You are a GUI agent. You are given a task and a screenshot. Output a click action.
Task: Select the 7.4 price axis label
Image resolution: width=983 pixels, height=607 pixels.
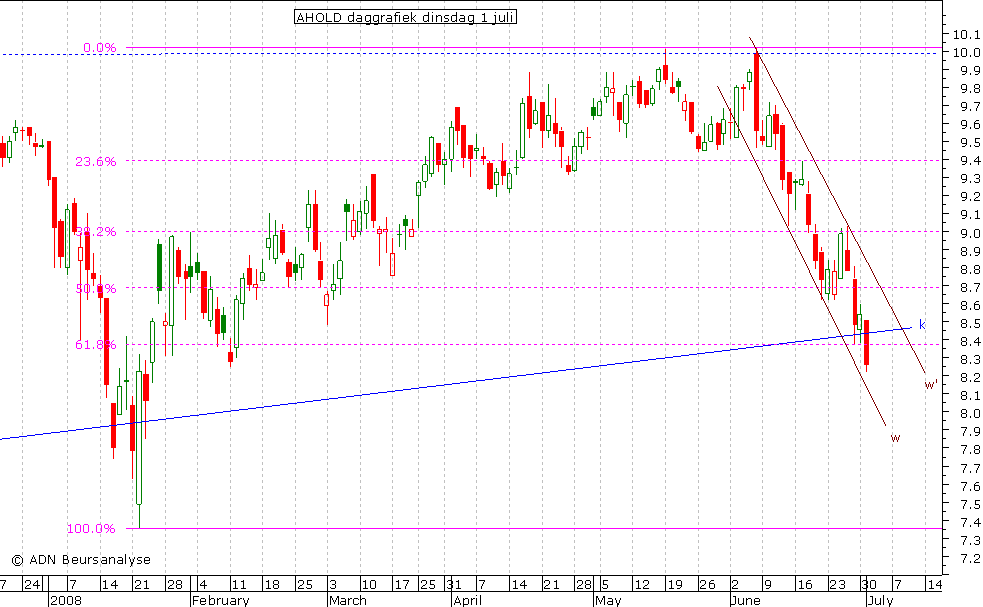click(x=970, y=522)
